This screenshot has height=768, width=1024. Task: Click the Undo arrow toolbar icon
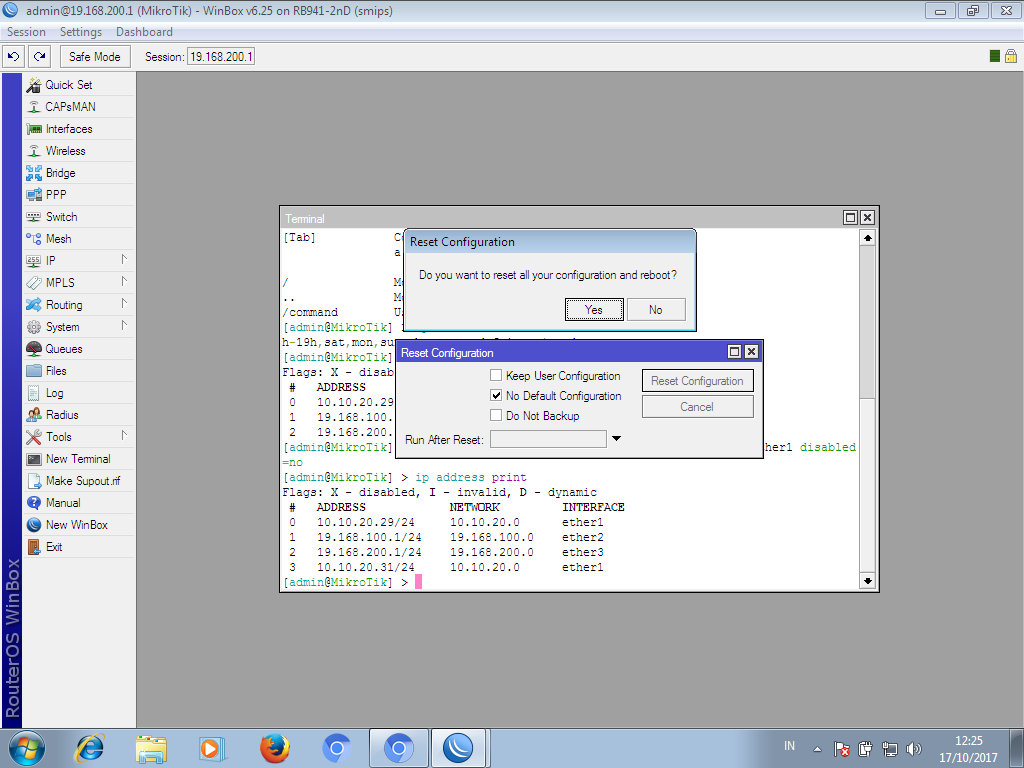click(14, 57)
